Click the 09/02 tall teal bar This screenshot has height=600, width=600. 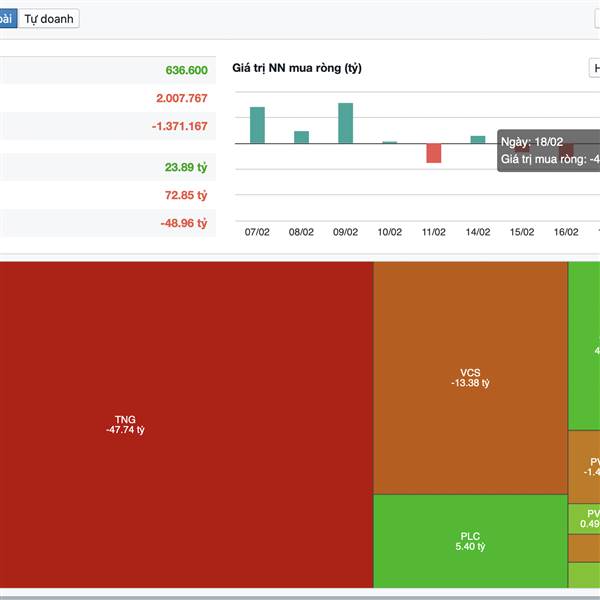coord(346,123)
